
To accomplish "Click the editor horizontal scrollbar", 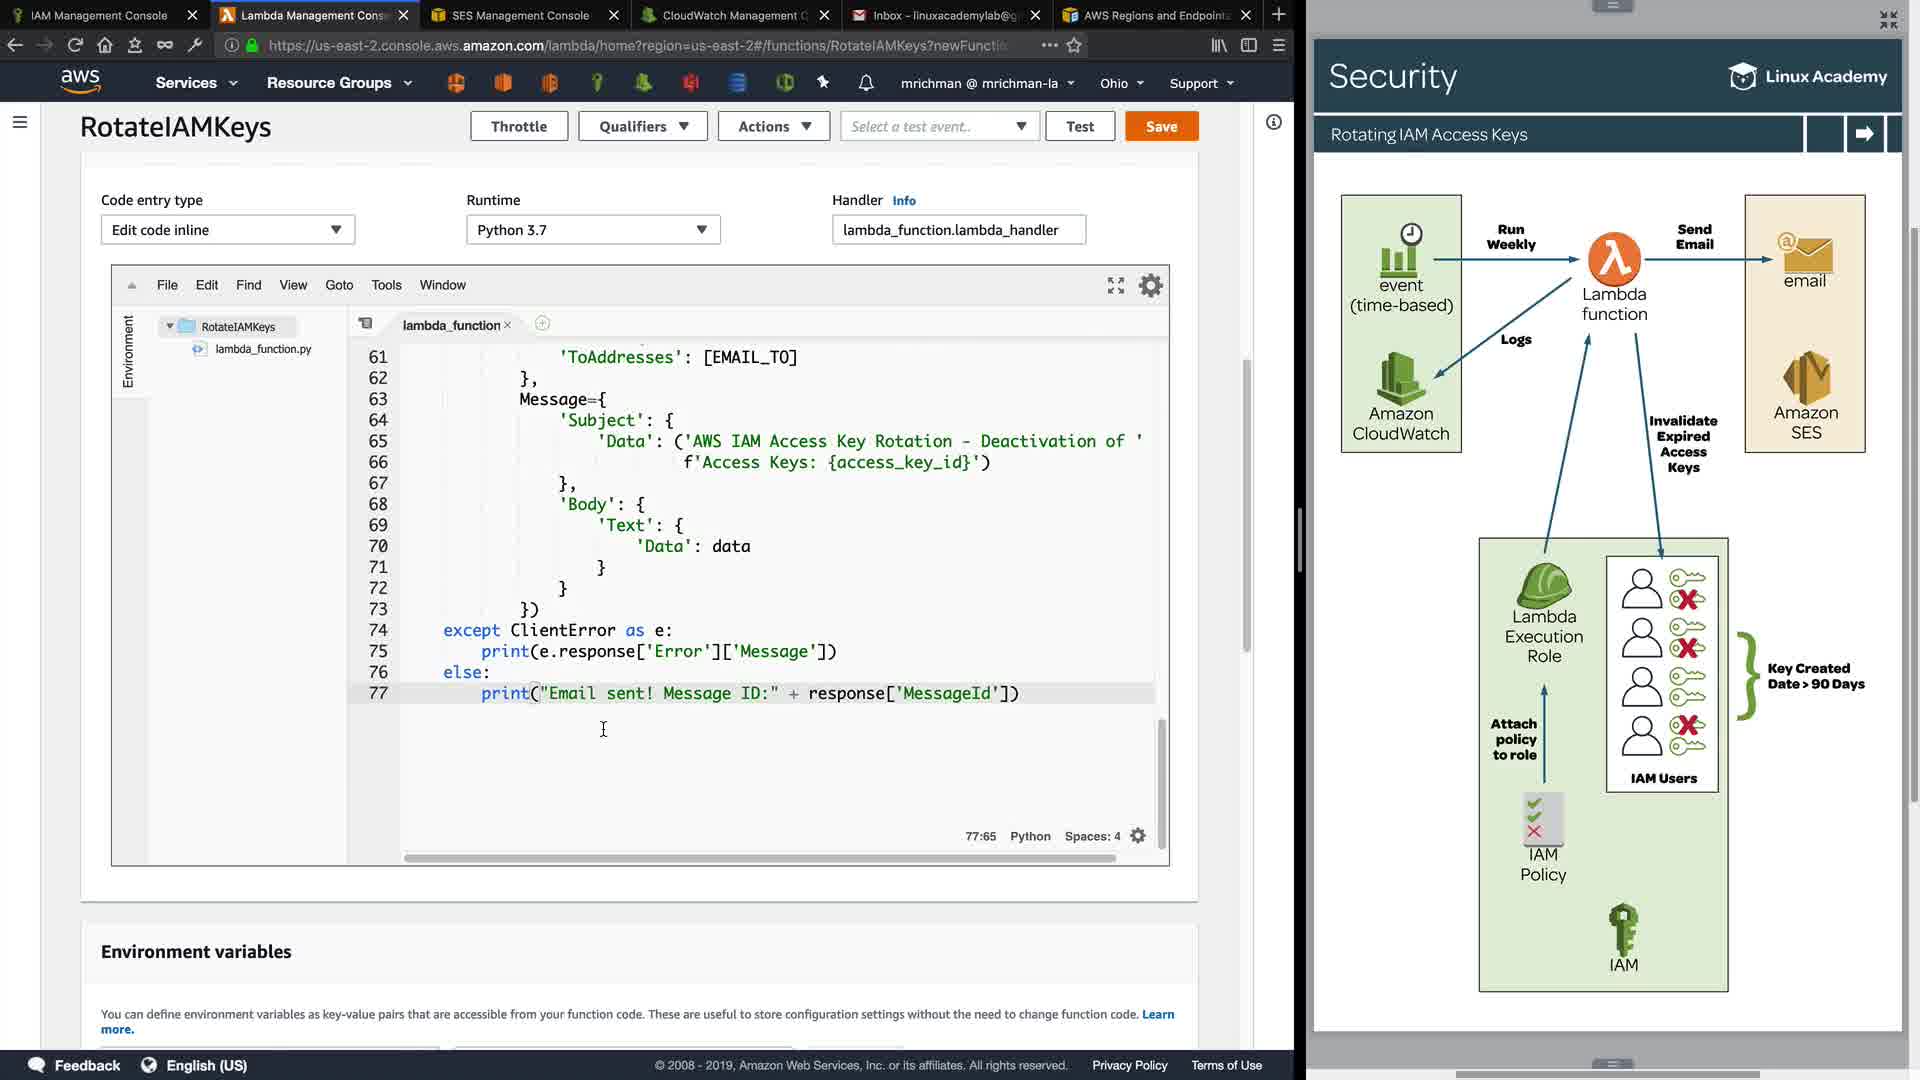I will tap(760, 858).
